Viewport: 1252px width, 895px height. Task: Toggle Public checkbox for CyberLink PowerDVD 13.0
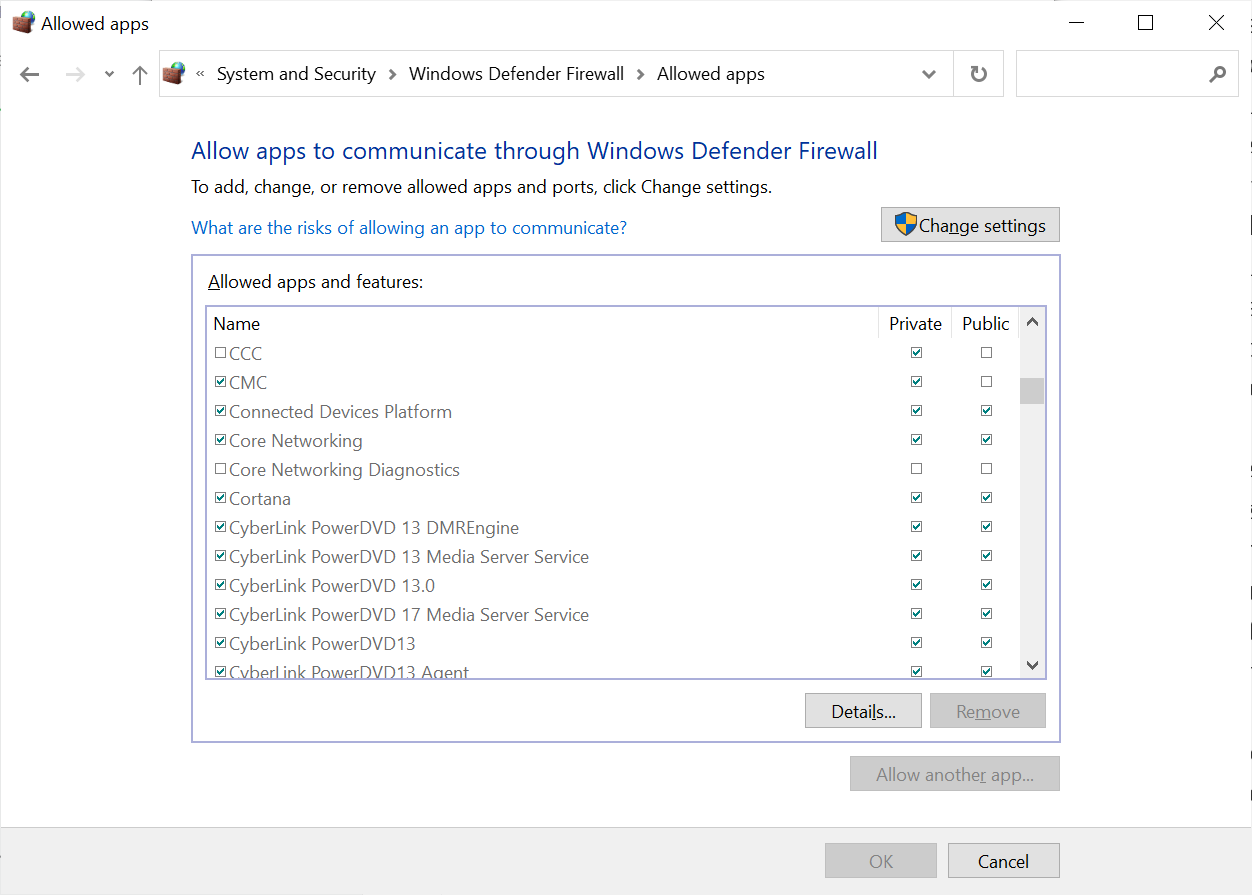click(x=987, y=585)
